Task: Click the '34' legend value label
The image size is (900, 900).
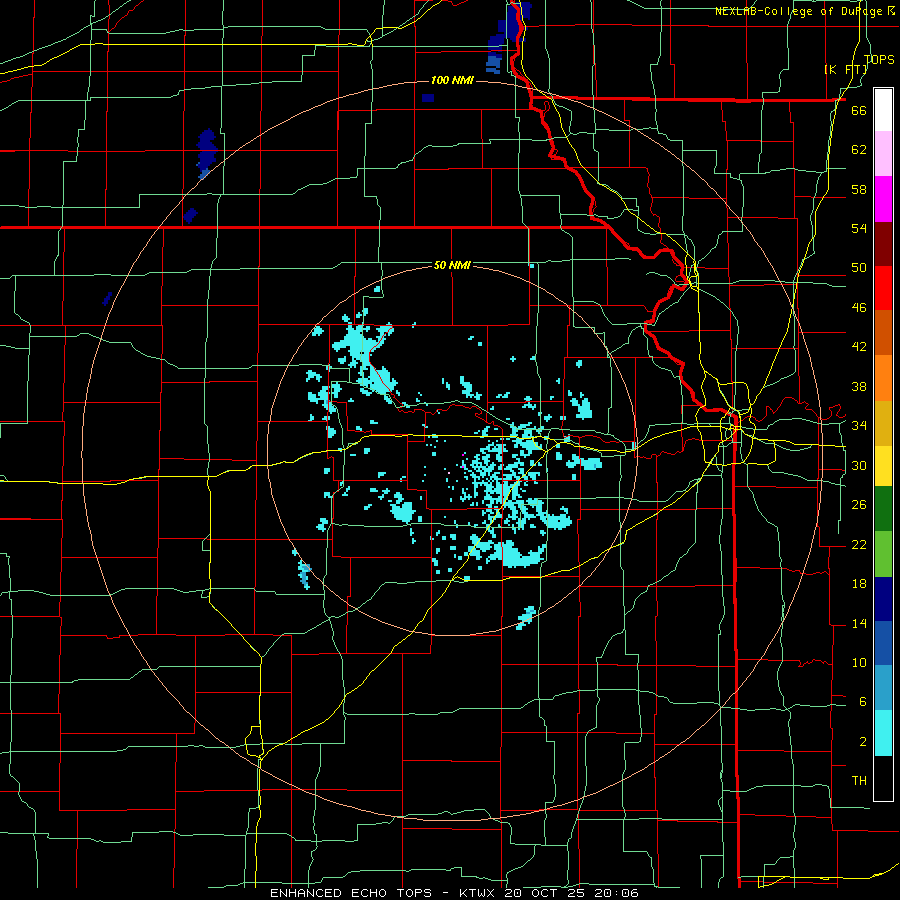Action: click(x=859, y=426)
